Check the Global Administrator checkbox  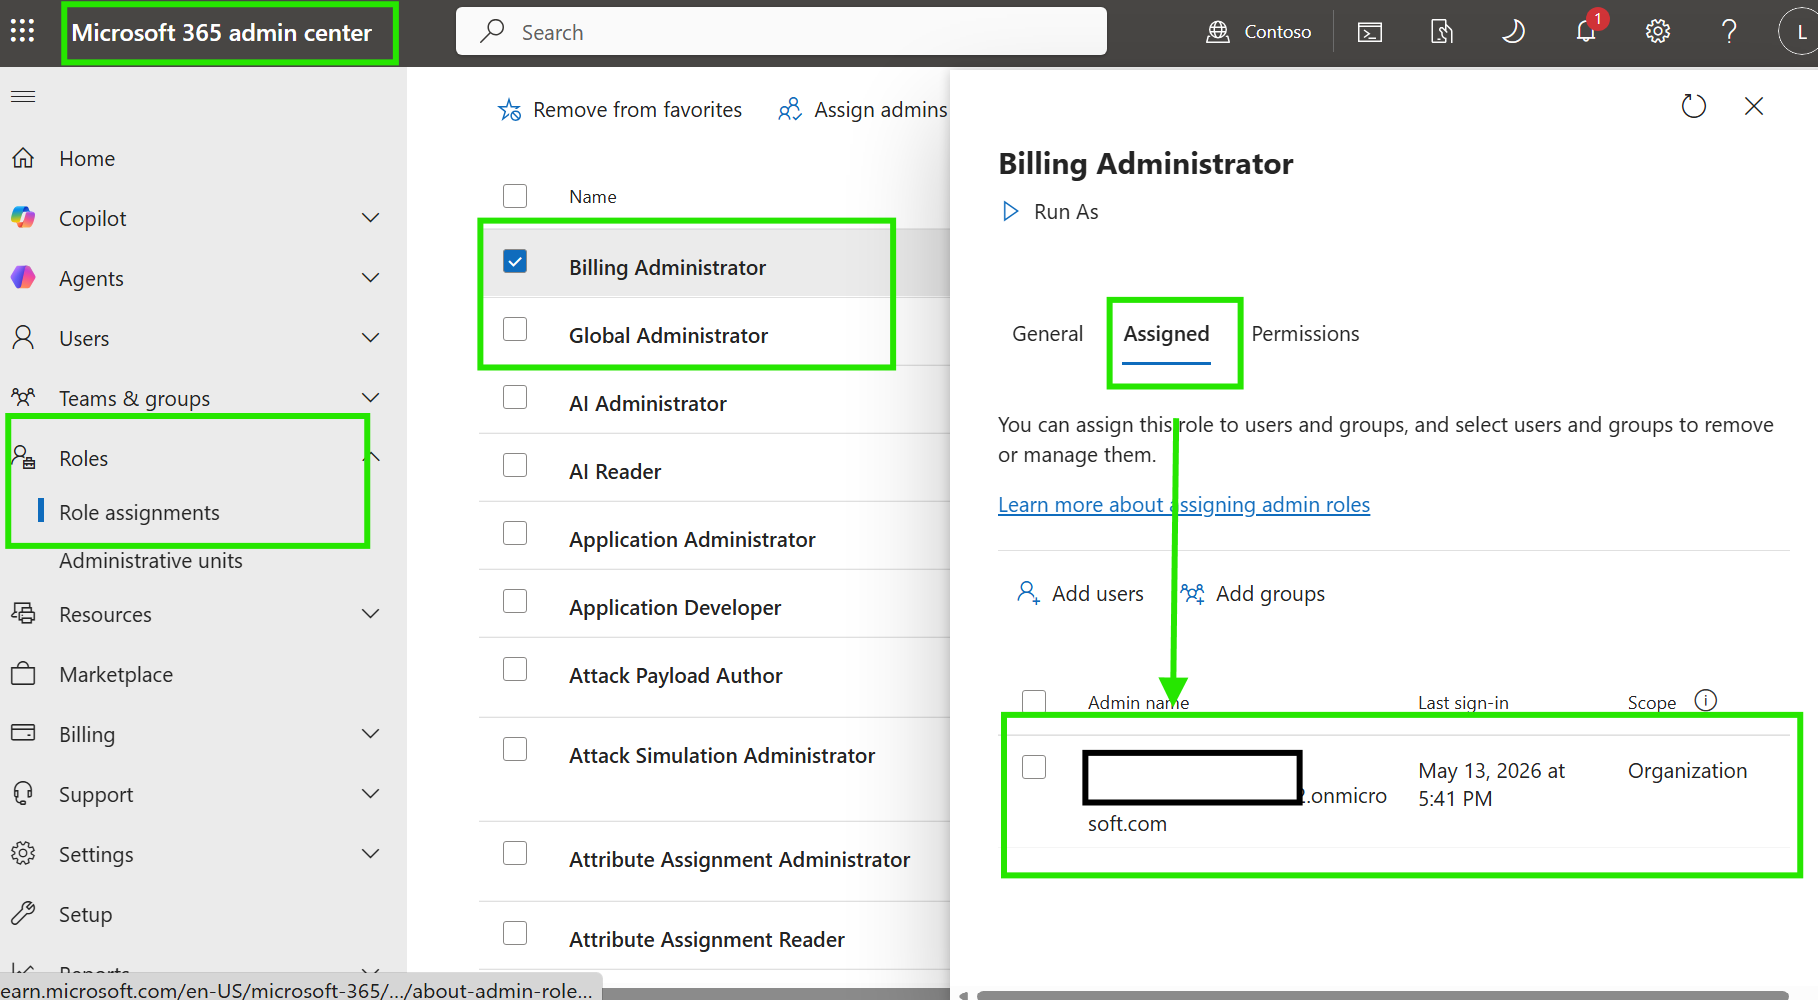point(515,329)
